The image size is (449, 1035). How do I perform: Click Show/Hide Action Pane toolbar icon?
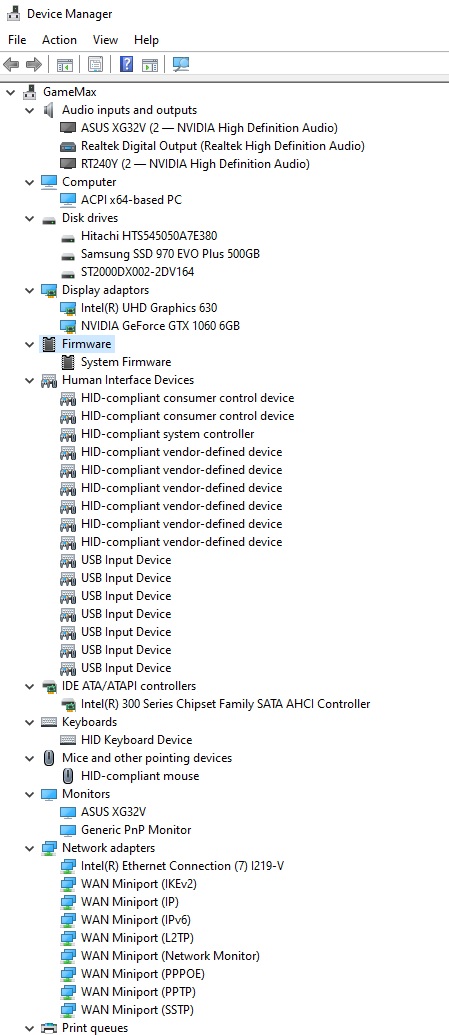150,64
